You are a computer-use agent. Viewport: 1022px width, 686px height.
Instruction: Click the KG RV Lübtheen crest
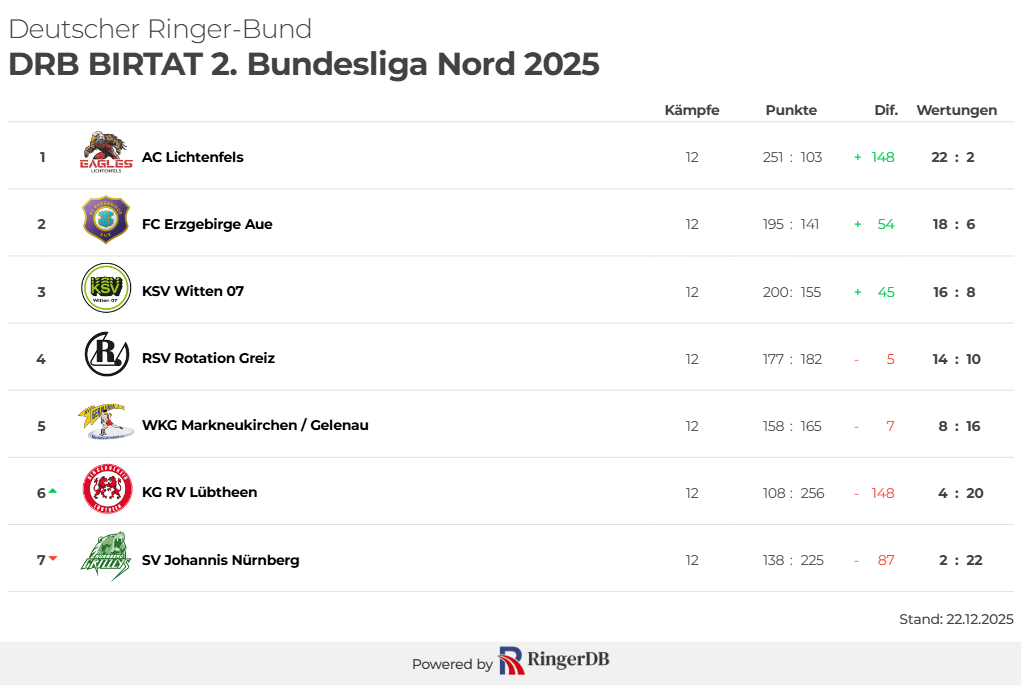point(106,489)
